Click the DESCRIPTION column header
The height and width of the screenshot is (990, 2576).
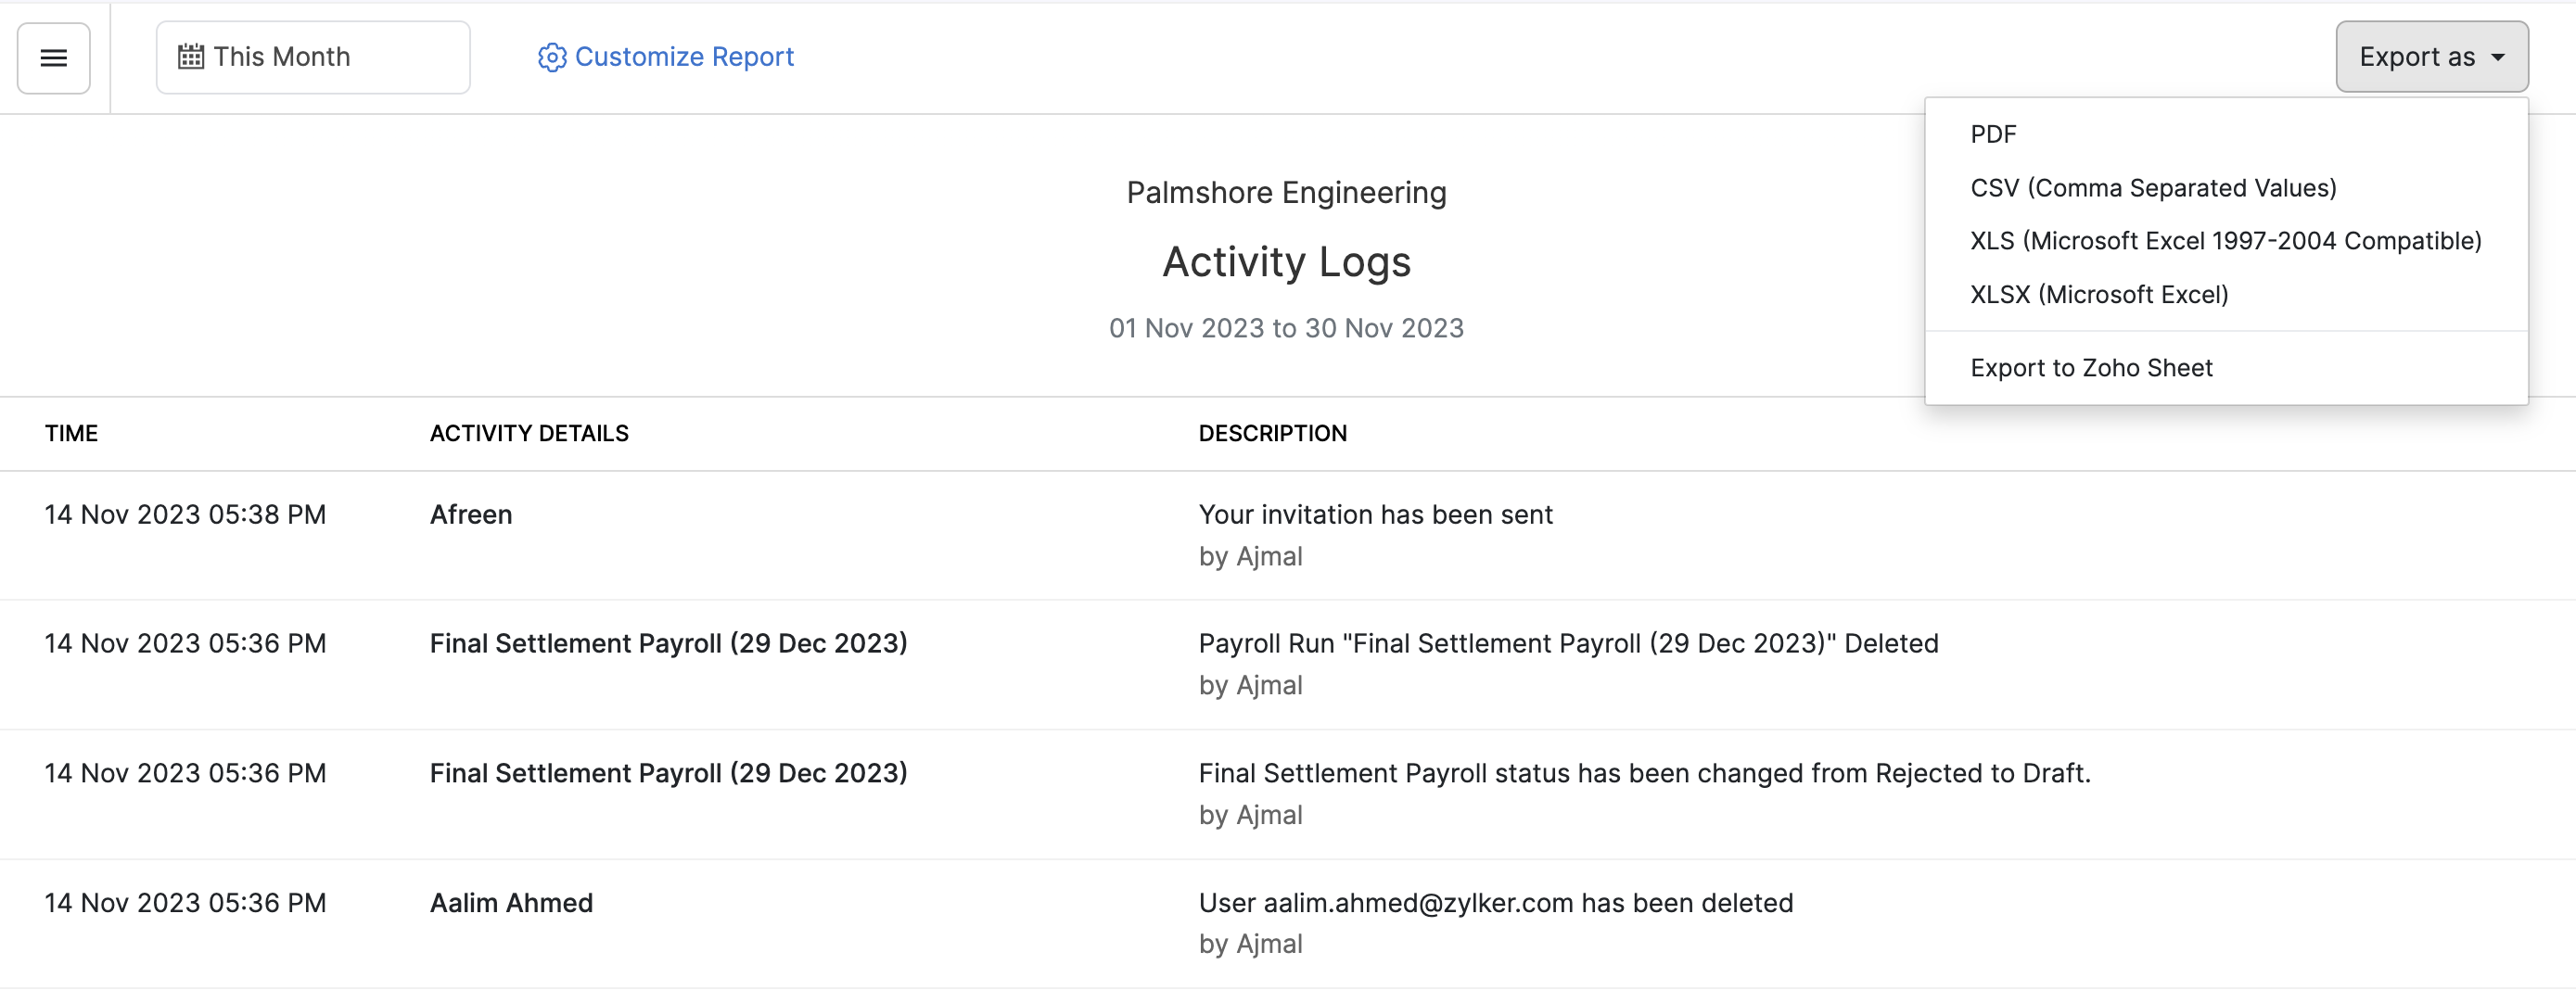coord(1272,433)
